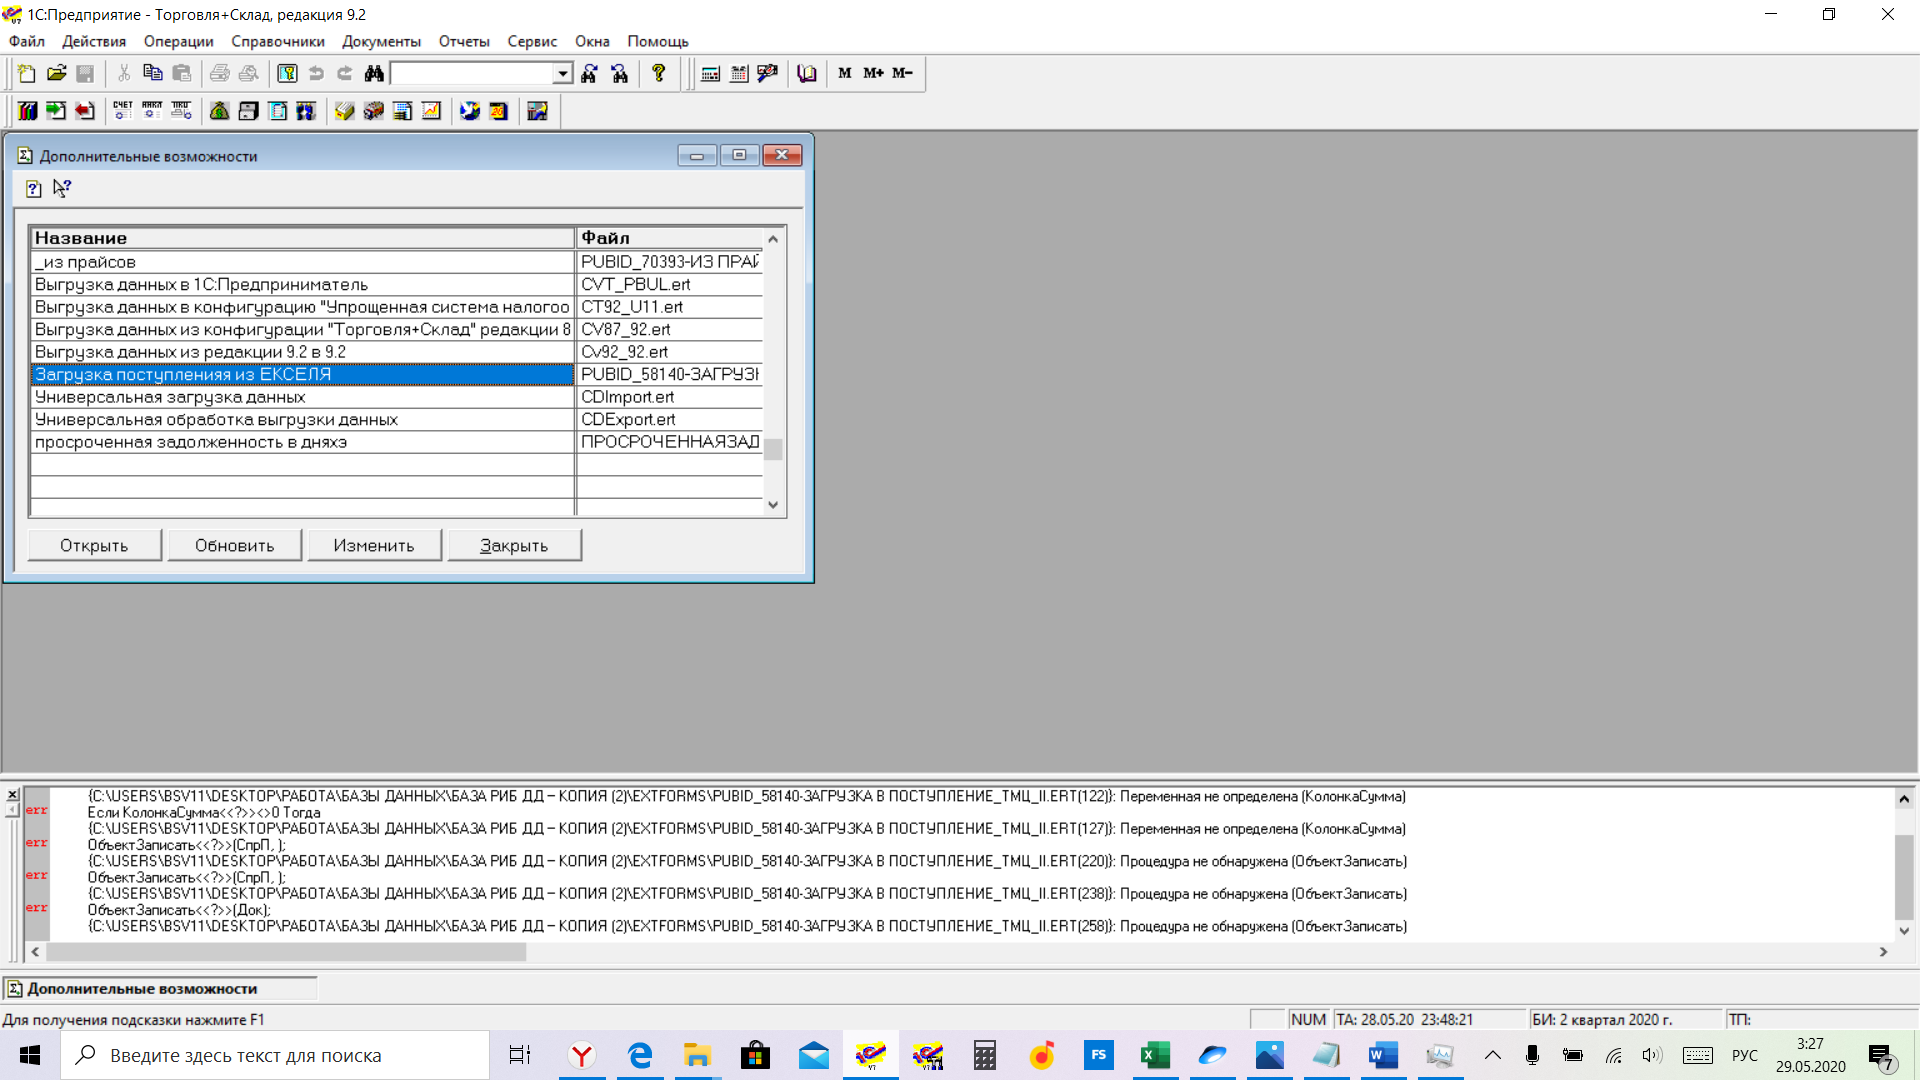The image size is (1920, 1080).
Task: Click the list scrollbar up arrow
Action: (773, 238)
